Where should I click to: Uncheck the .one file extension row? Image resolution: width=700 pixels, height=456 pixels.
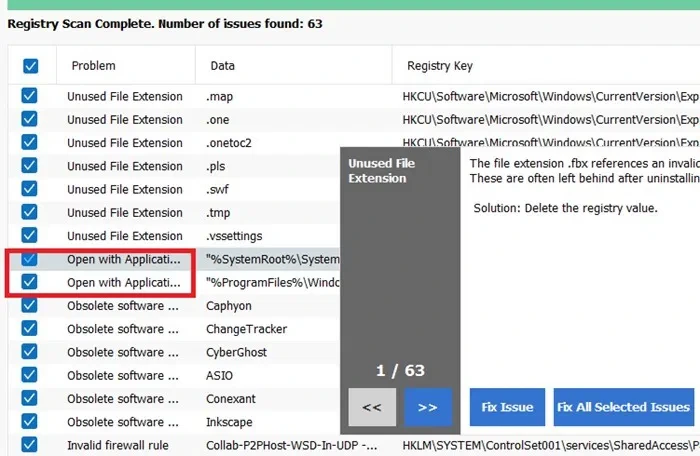(29, 119)
